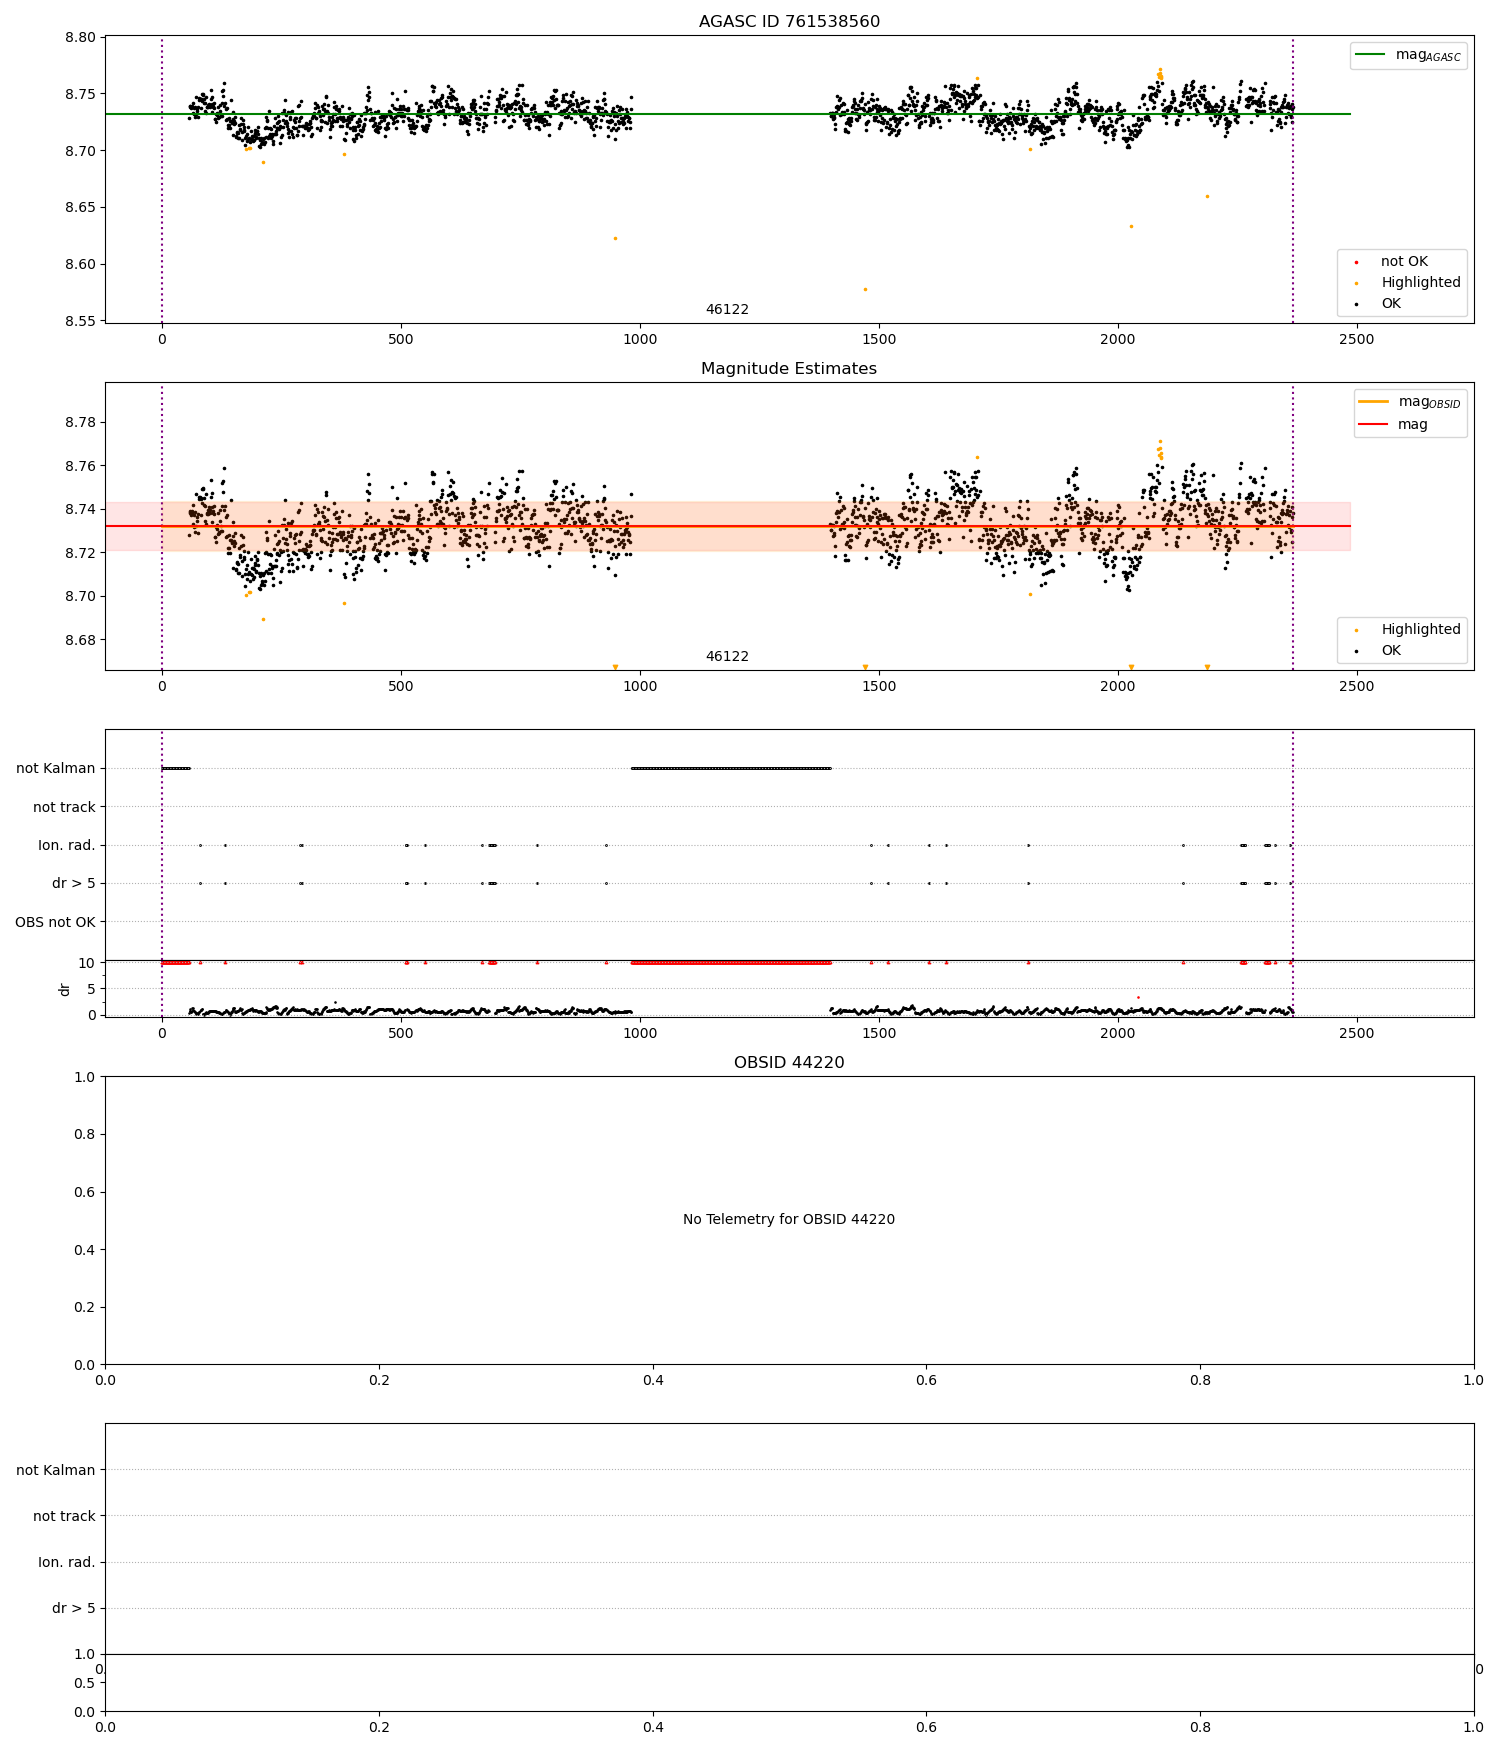Click the 8.74 y-tick in Magnitude Estimates

point(81,510)
